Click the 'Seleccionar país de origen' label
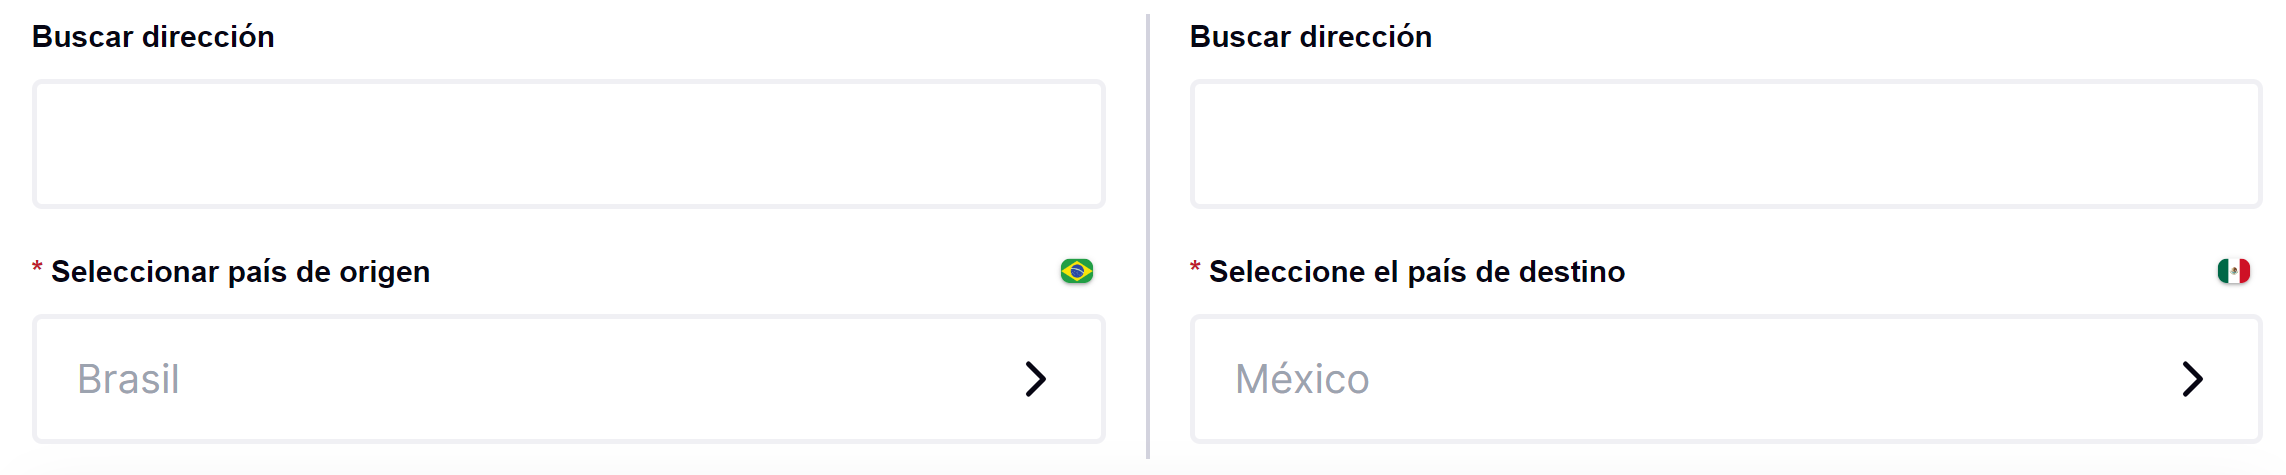2286x475 pixels. click(x=240, y=271)
